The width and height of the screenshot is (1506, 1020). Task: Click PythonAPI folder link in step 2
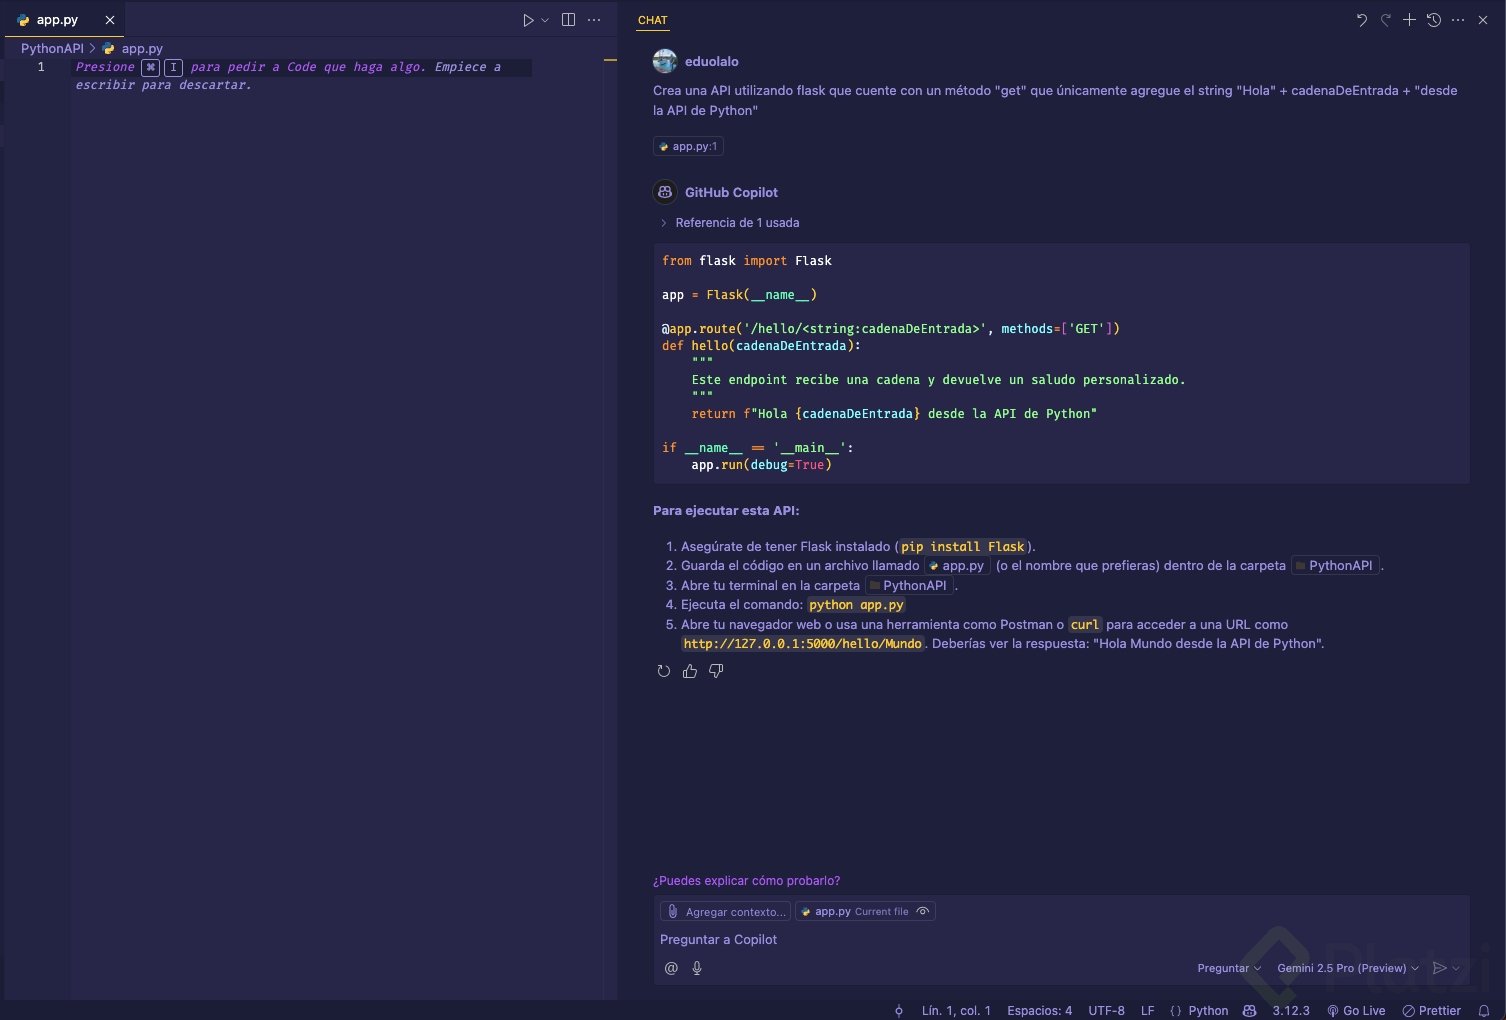tap(1334, 566)
